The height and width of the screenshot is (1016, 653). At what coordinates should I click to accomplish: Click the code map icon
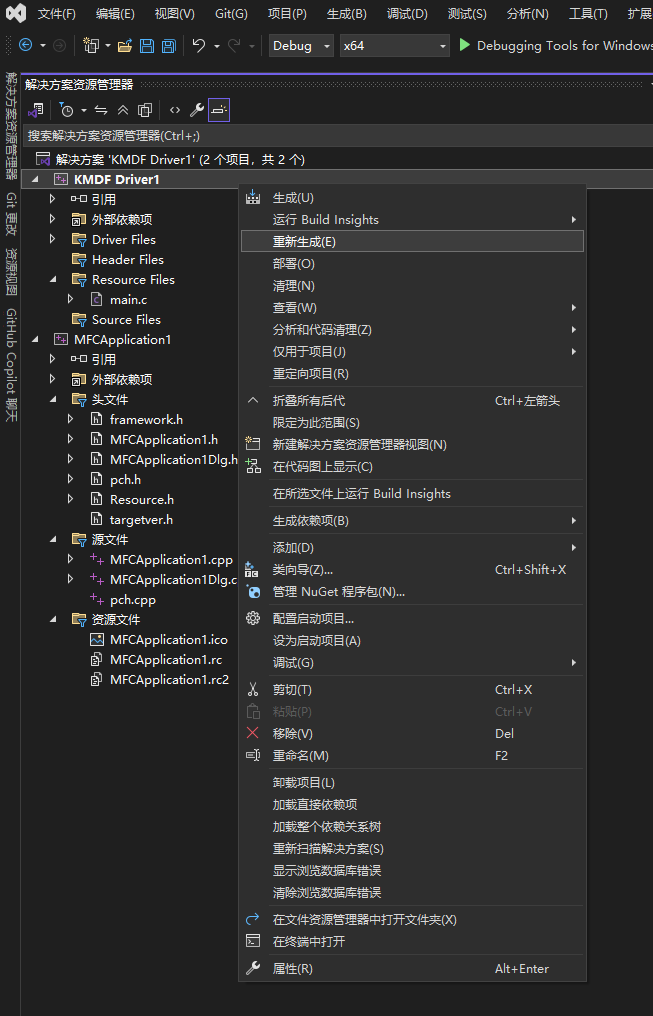pyautogui.click(x=253, y=467)
